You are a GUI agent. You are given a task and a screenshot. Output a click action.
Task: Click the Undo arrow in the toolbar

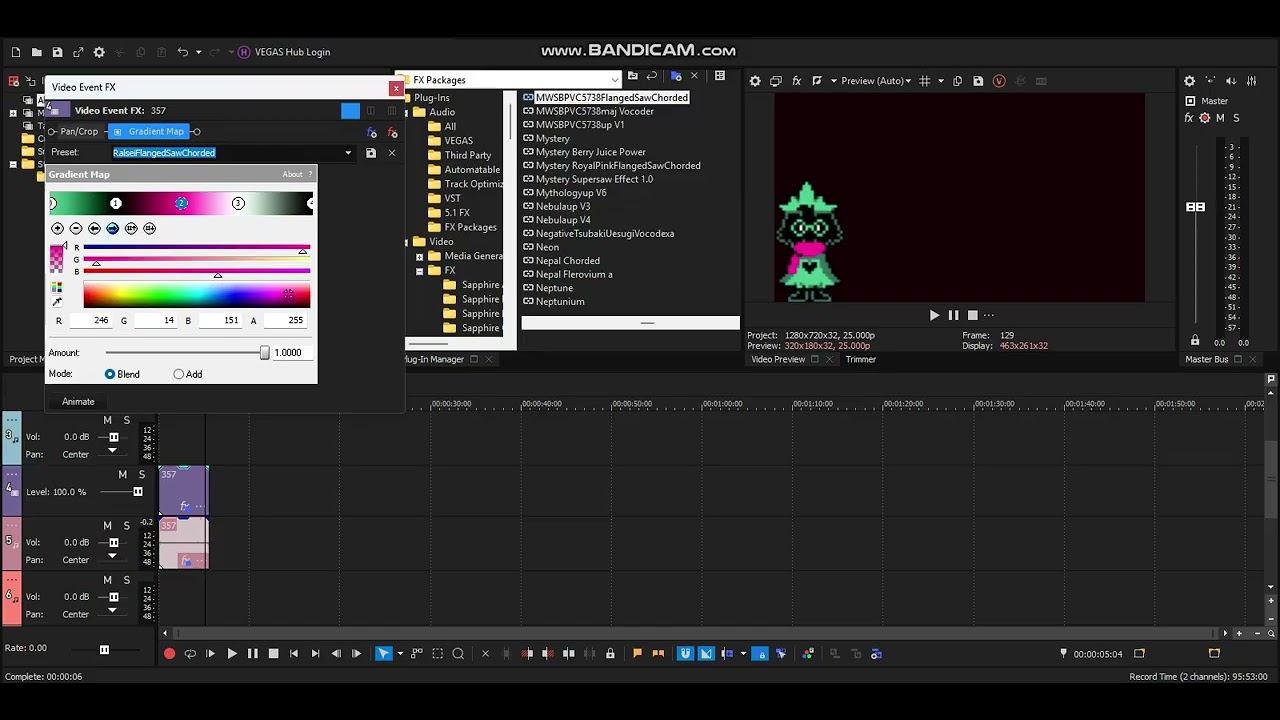pyautogui.click(x=182, y=52)
